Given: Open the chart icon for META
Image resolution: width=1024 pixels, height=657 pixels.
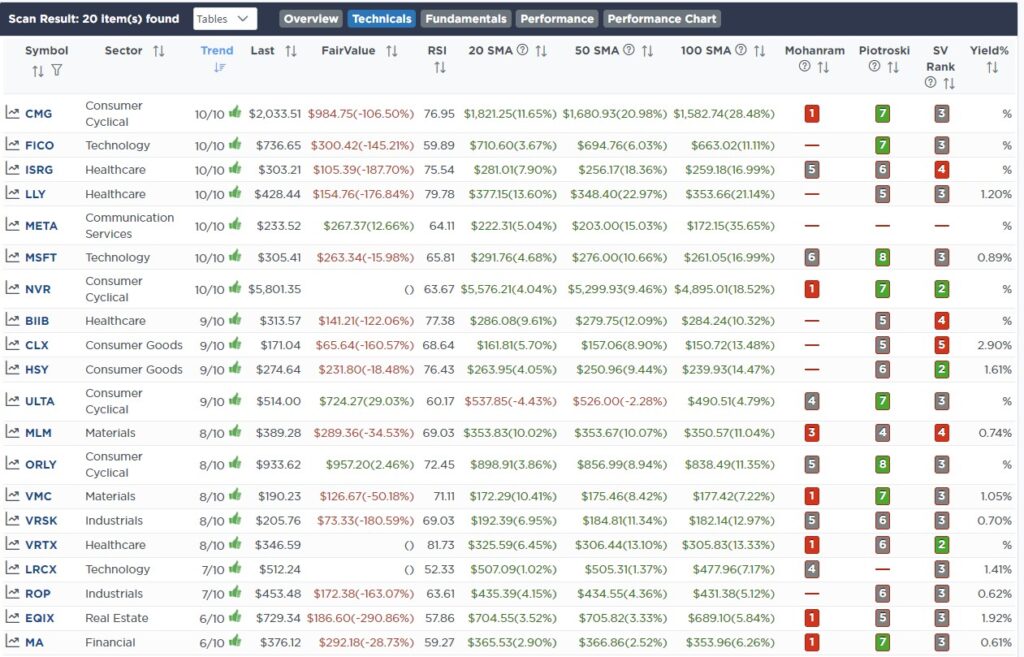Looking at the screenshot, I should pyautogui.click(x=12, y=225).
